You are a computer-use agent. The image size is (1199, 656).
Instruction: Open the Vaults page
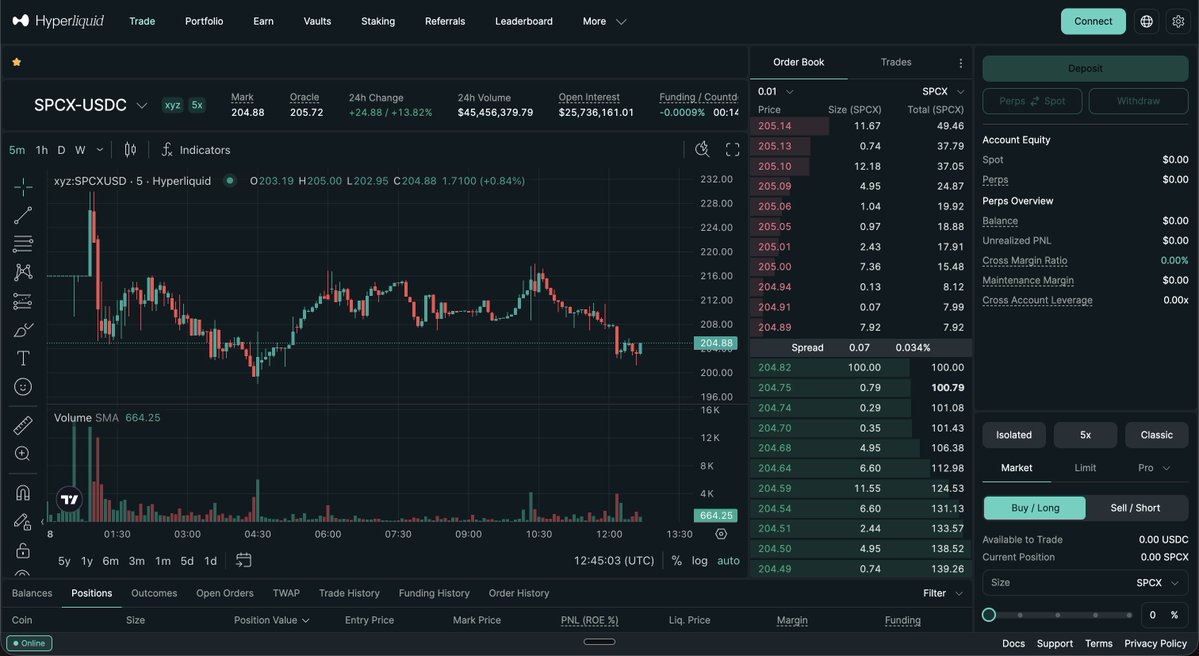(317, 21)
